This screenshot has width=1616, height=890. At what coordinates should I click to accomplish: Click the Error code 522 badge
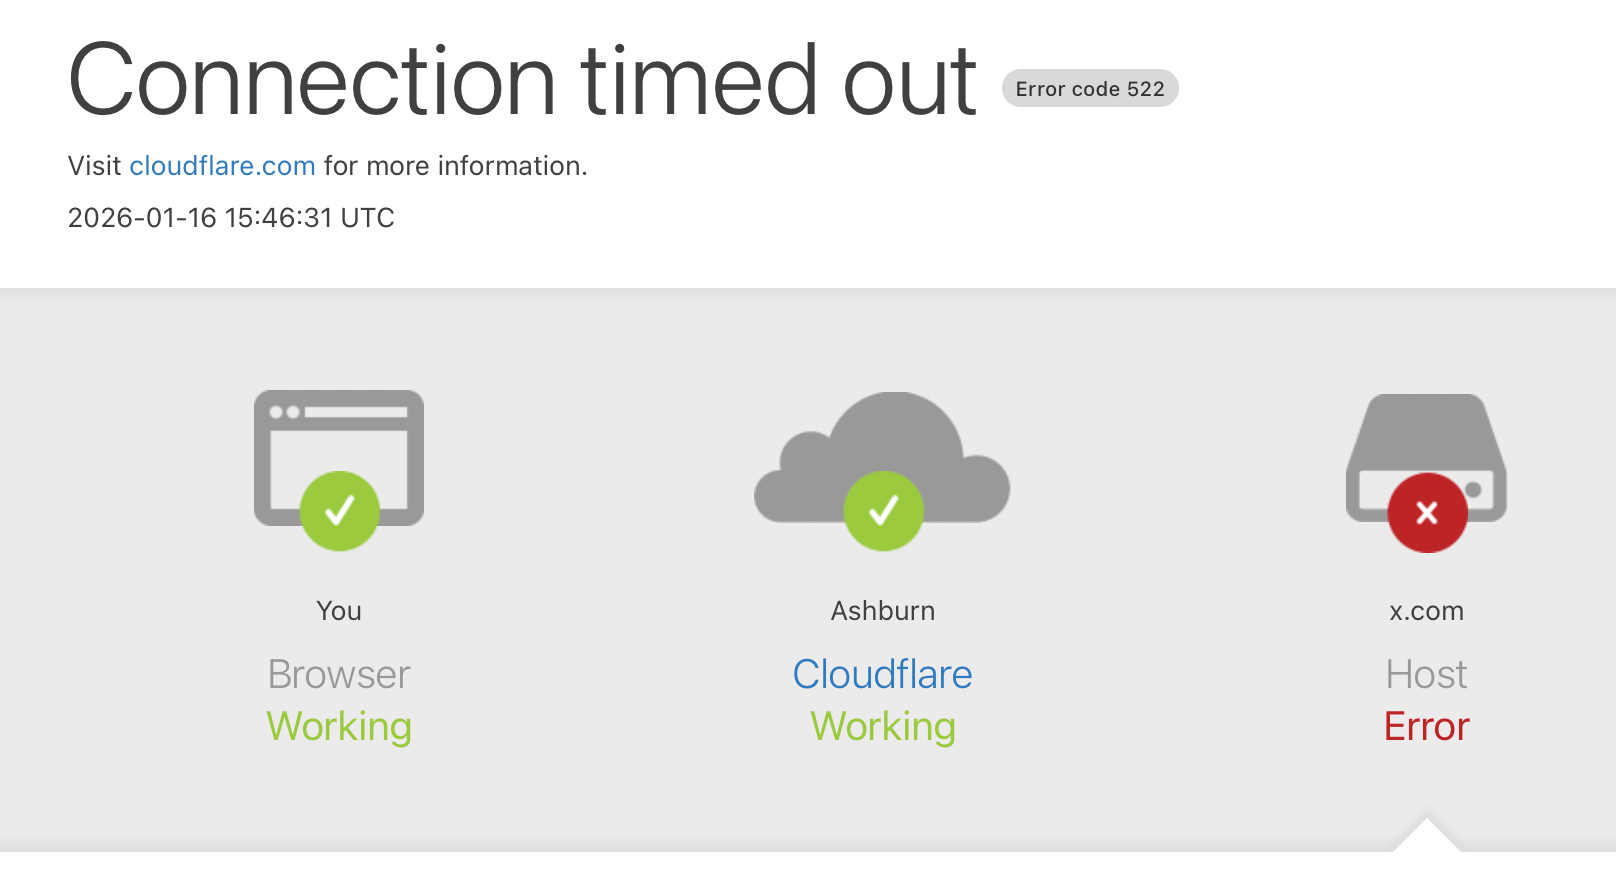coord(1090,89)
